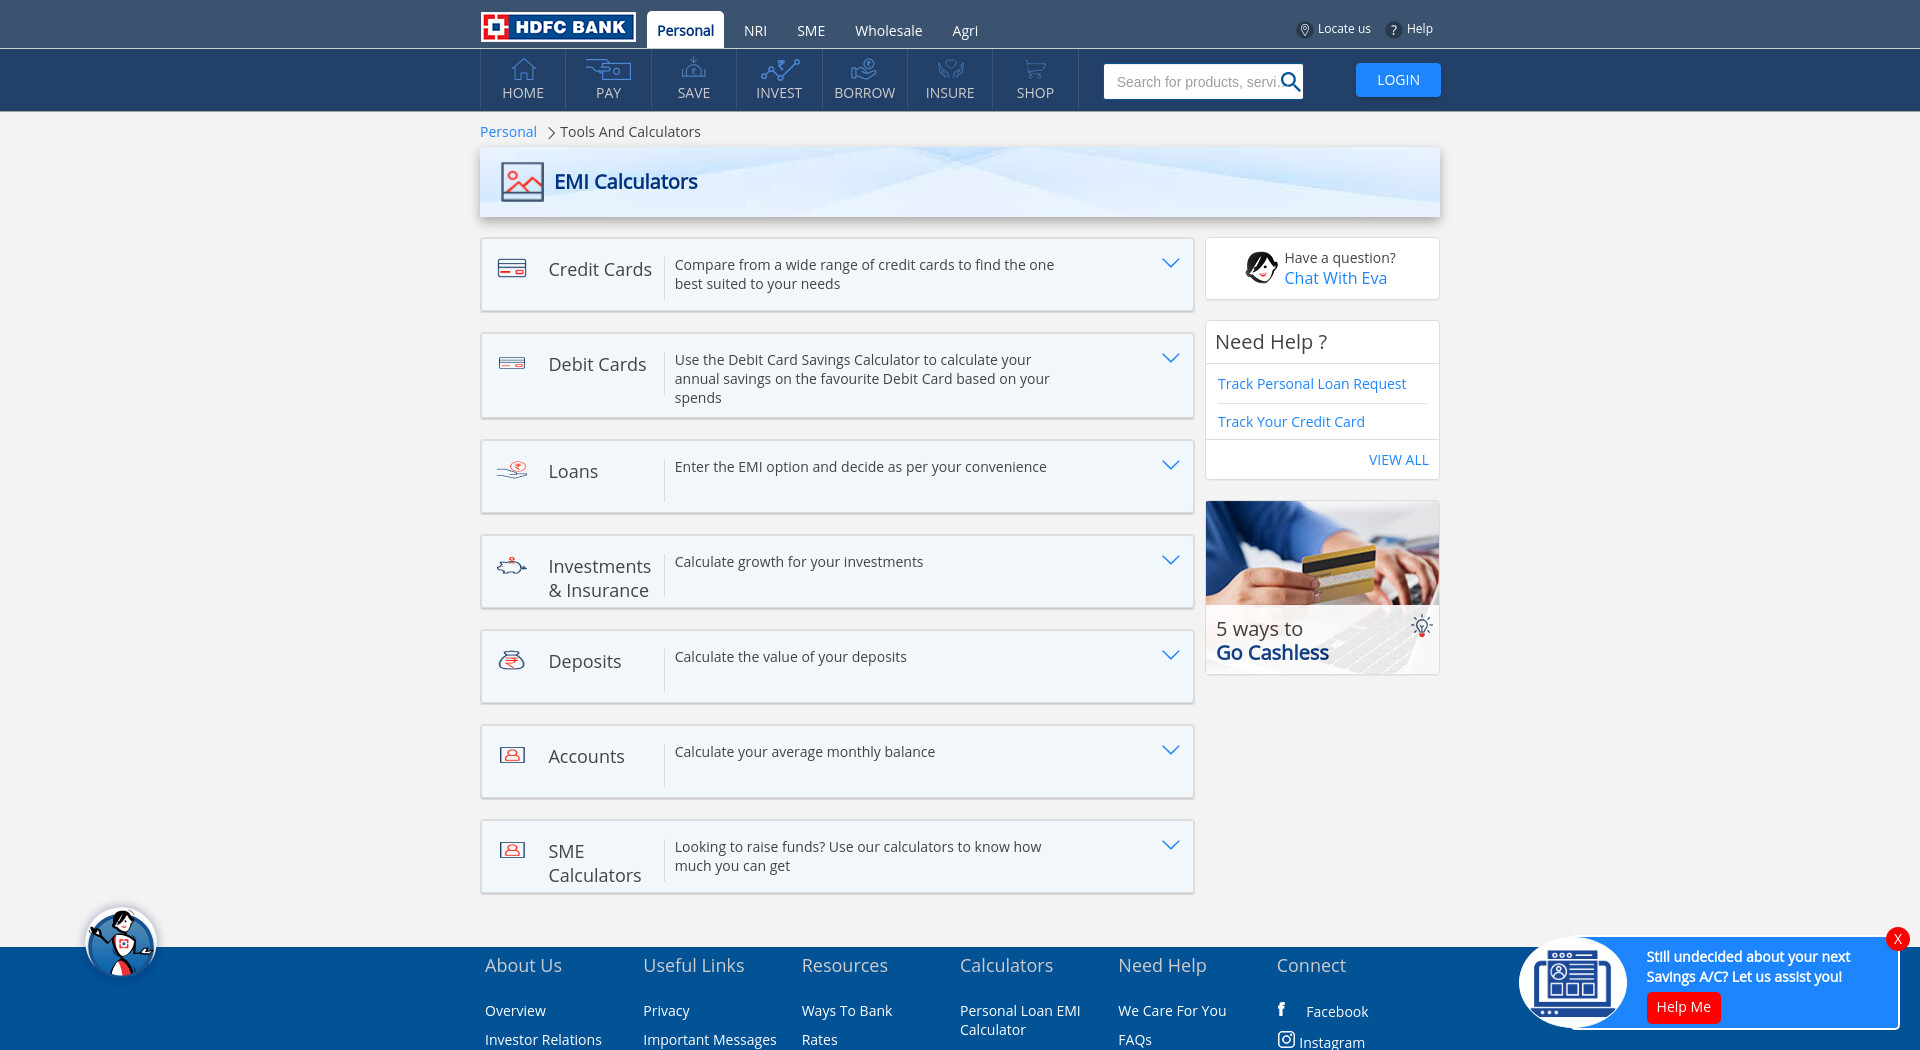This screenshot has width=1920, height=1050.
Task: Click the Investments piggy bank icon
Action: [512, 566]
